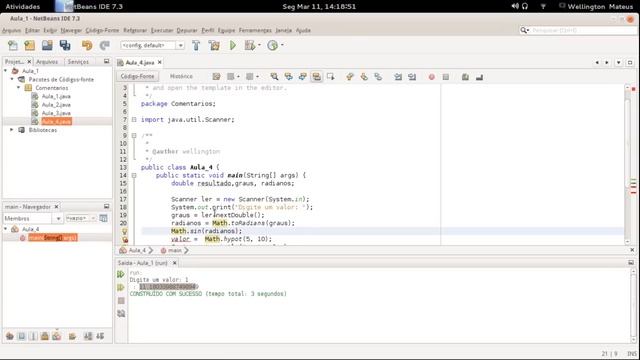The image size is (640, 360).
Task: Click Wellington Mateus user menu
Action: pos(600,6)
